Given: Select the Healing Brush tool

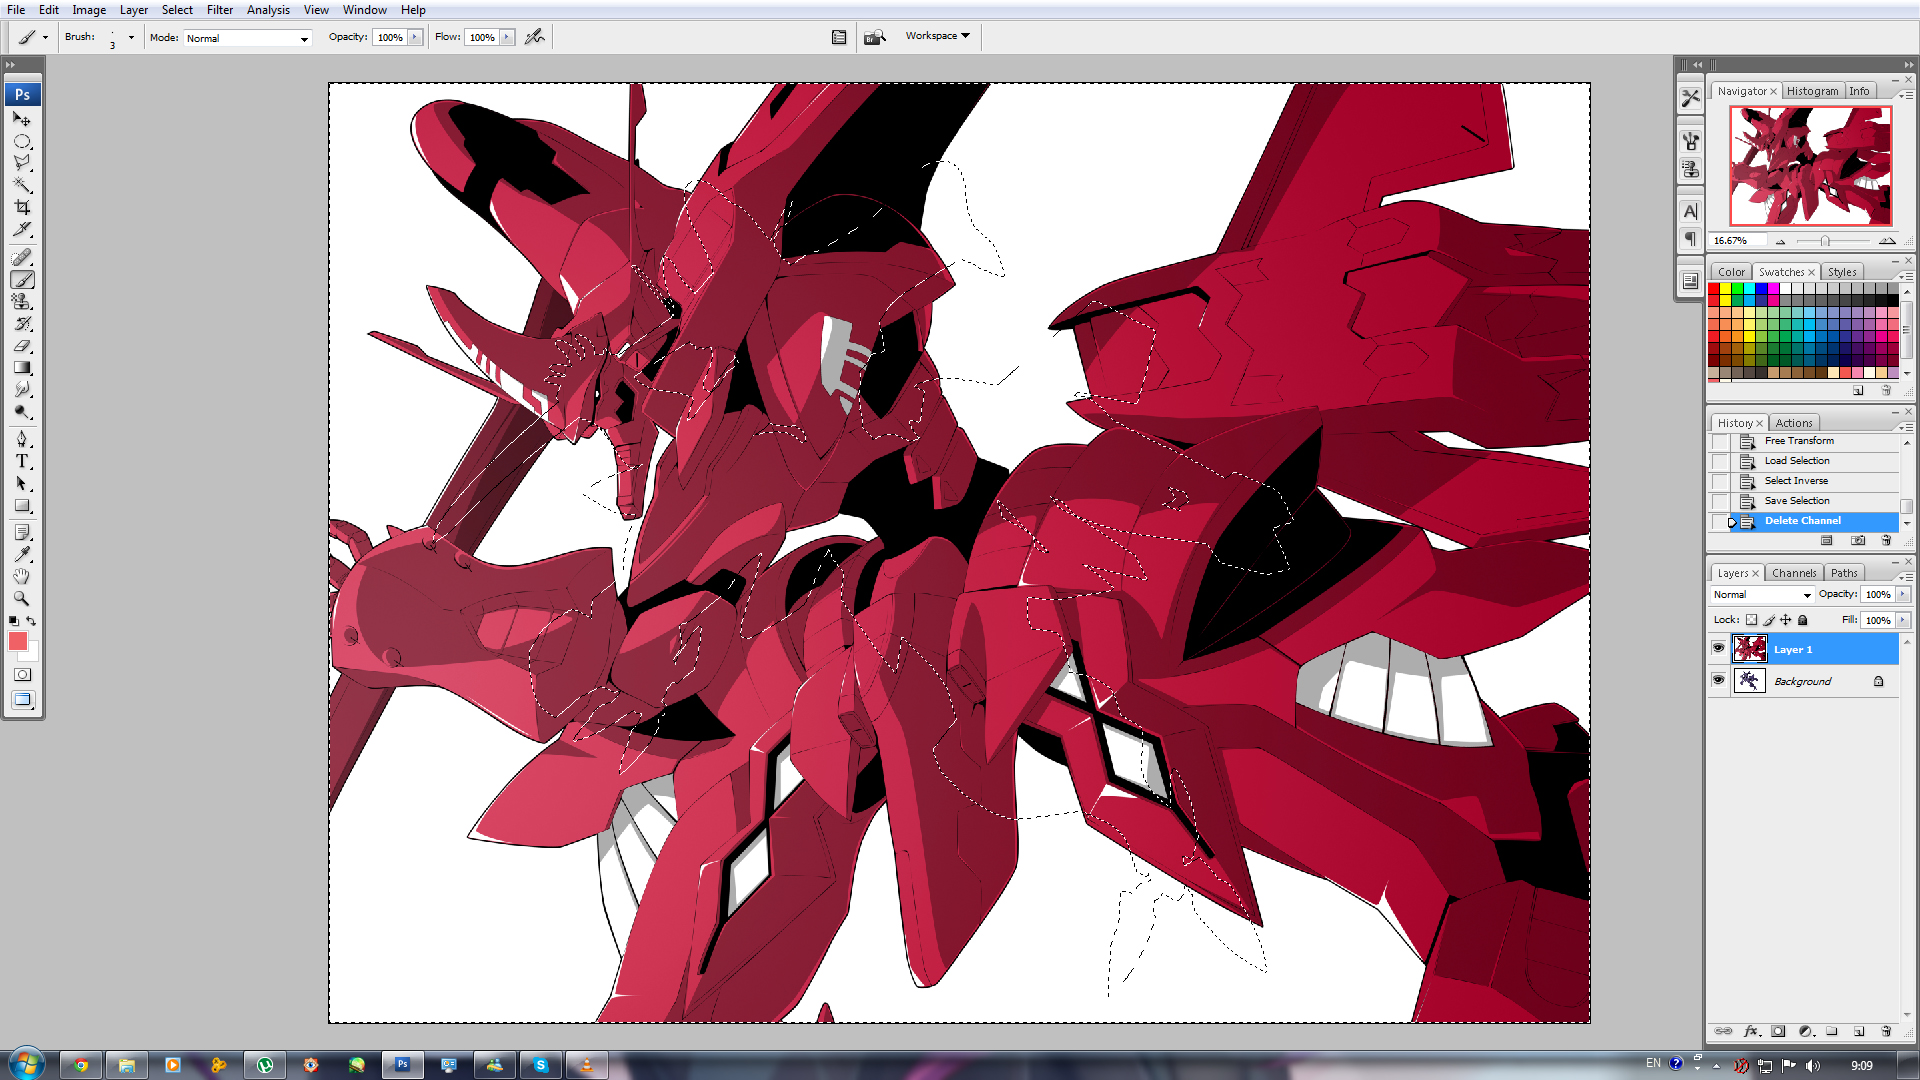Looking at the screenshot, I should [x=22, y=258].
